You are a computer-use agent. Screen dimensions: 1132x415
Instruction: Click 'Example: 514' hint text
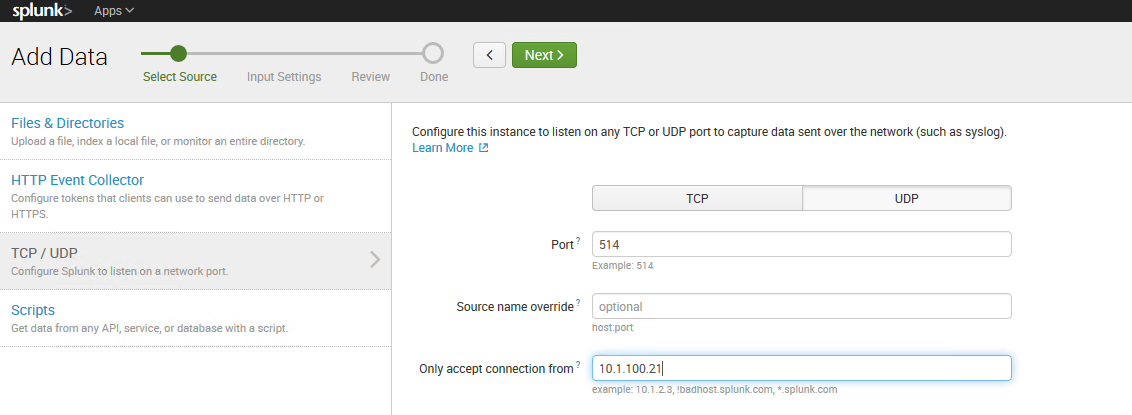622,266
